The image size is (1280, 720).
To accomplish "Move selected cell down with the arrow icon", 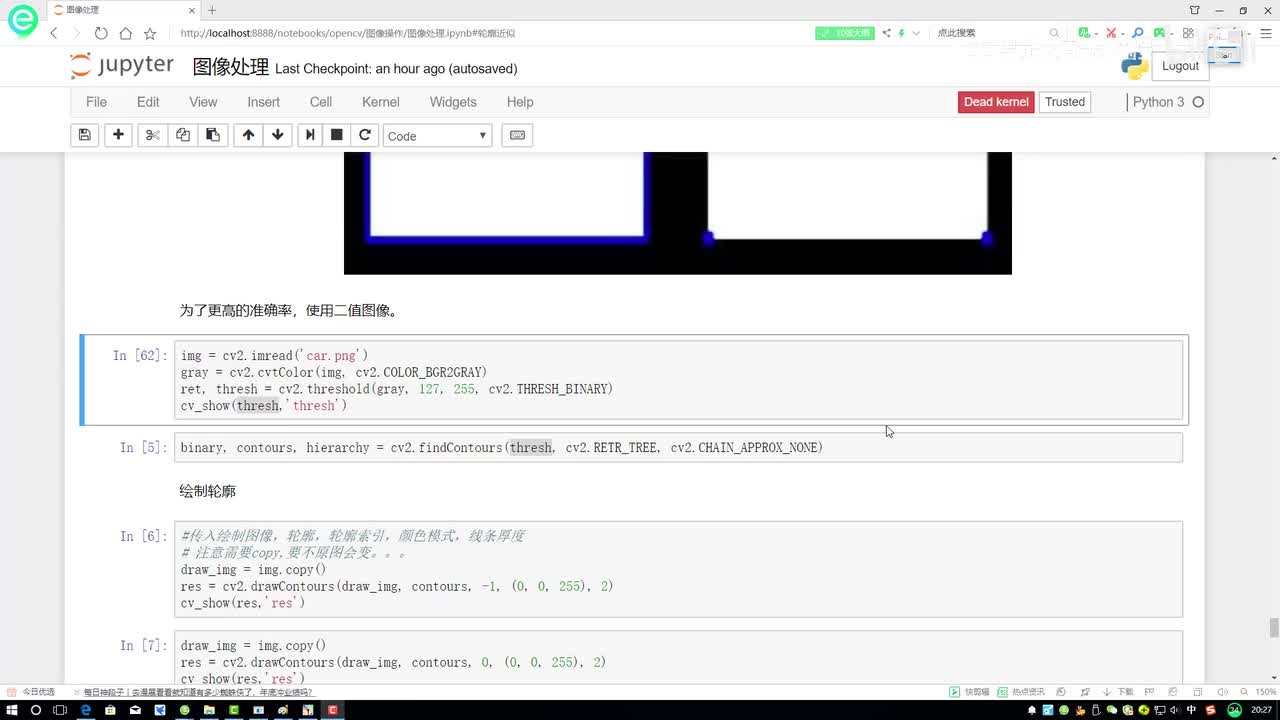I will click(278, 135).
